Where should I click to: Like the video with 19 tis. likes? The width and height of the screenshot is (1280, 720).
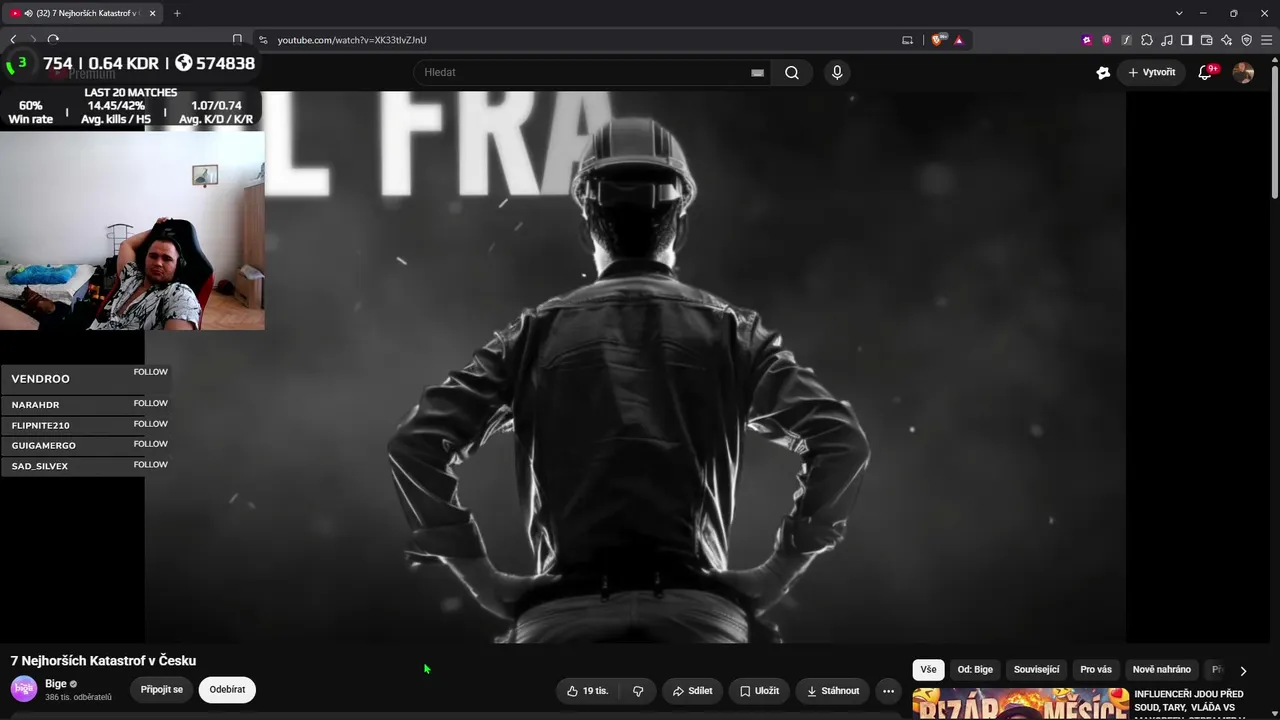click(588, 691)
